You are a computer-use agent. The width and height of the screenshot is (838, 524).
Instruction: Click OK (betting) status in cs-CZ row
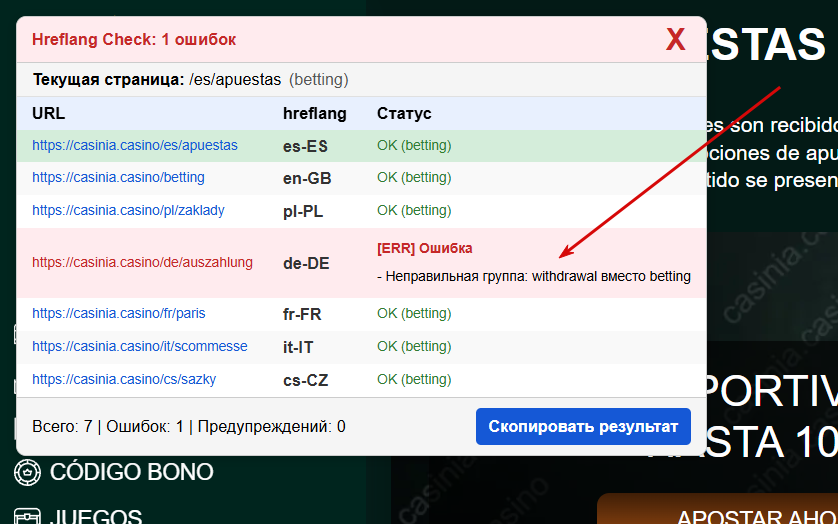[414, 380]
